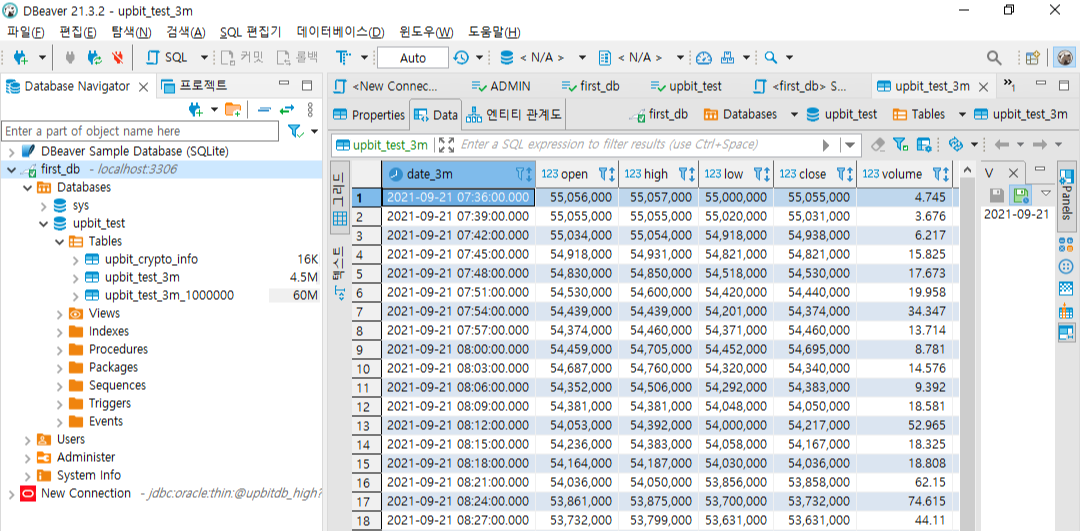The height and width of the screenshot is (531, 1080).
Task: Click the DBeaver perspective avatar icon
Action: click(1065, 58)
